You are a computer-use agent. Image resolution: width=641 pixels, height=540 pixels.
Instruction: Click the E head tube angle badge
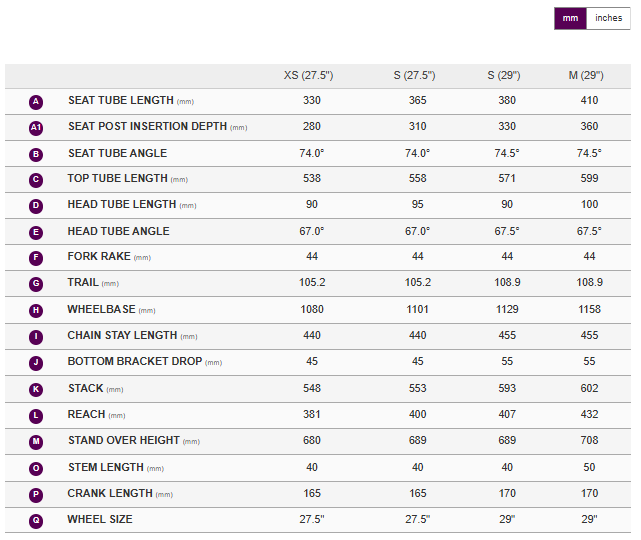pos(36,232)
